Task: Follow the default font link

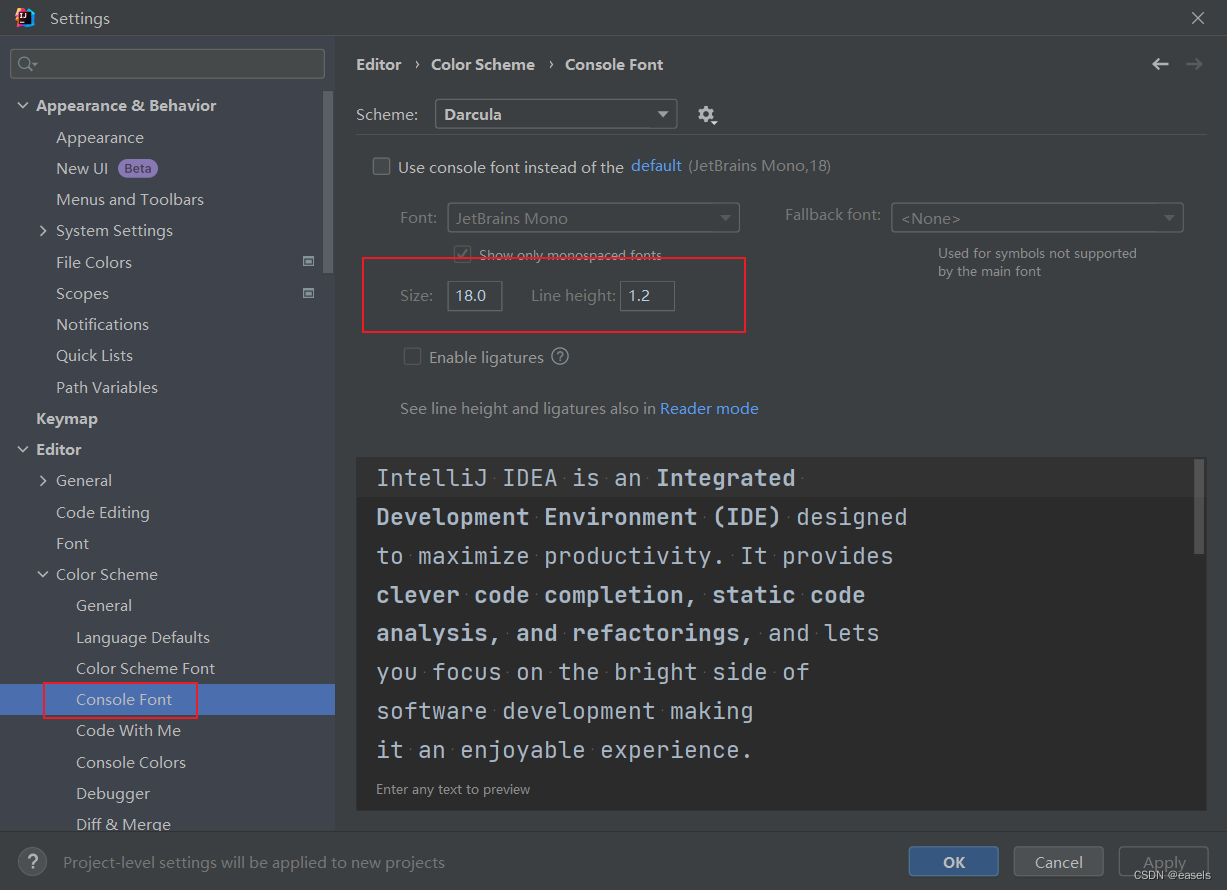Action: (657, 166)
